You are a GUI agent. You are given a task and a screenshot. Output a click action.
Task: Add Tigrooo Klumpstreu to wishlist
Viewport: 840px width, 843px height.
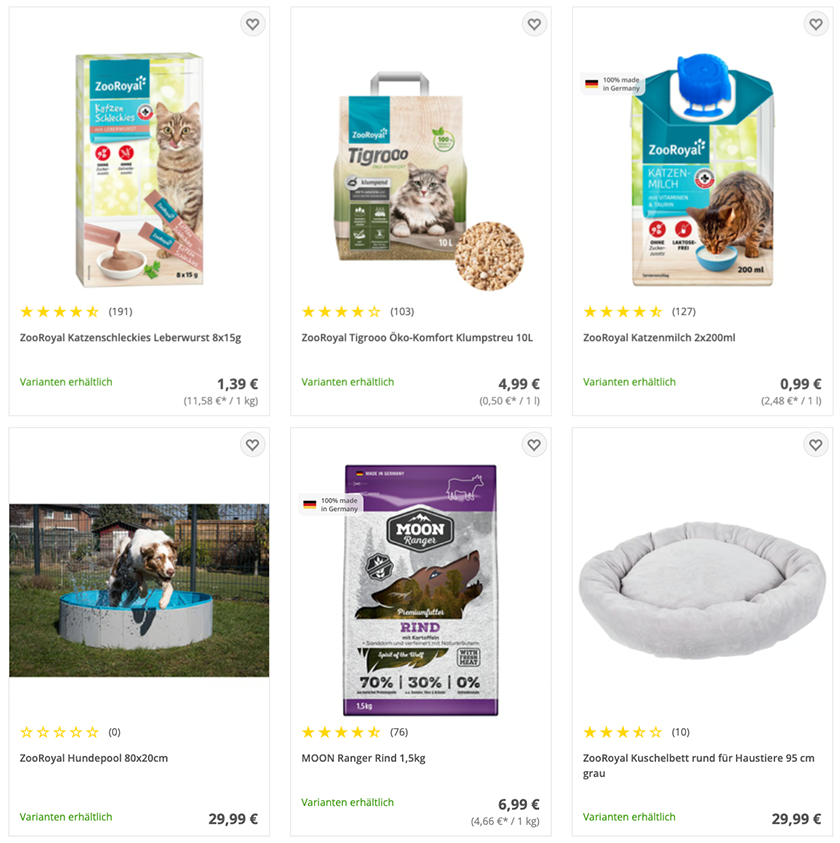[x=534, y=24]
